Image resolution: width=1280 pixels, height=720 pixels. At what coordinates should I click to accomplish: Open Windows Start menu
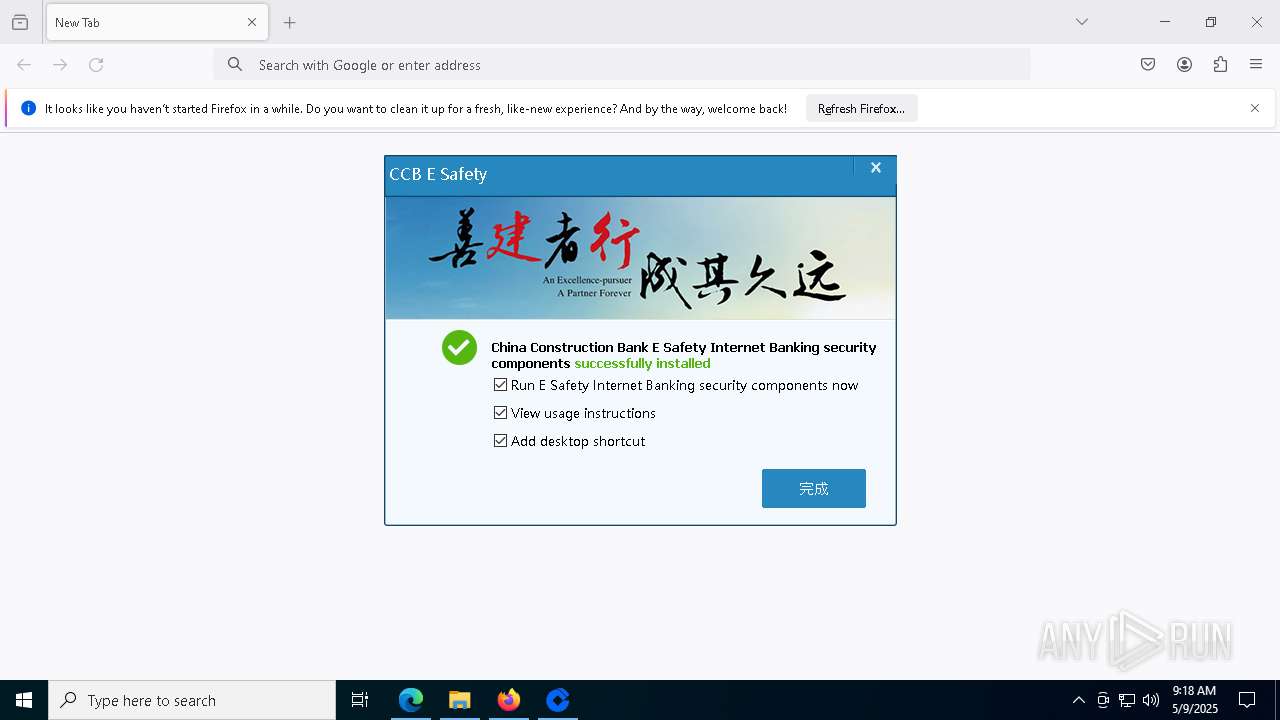pos(24,700)
